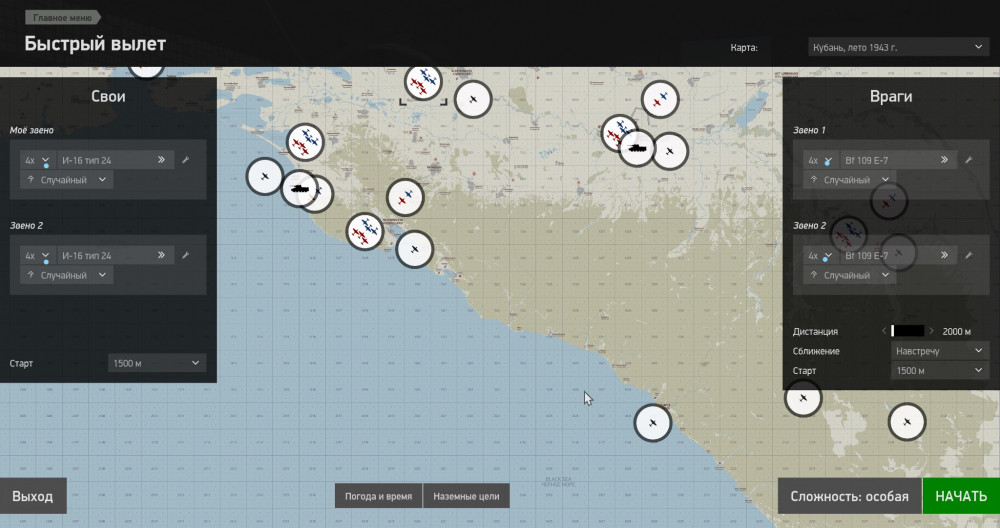This screenshot has width=1000, height=528.
Task: Go back via Главное меню breadcrumb
Action: (x=61, y=18)
